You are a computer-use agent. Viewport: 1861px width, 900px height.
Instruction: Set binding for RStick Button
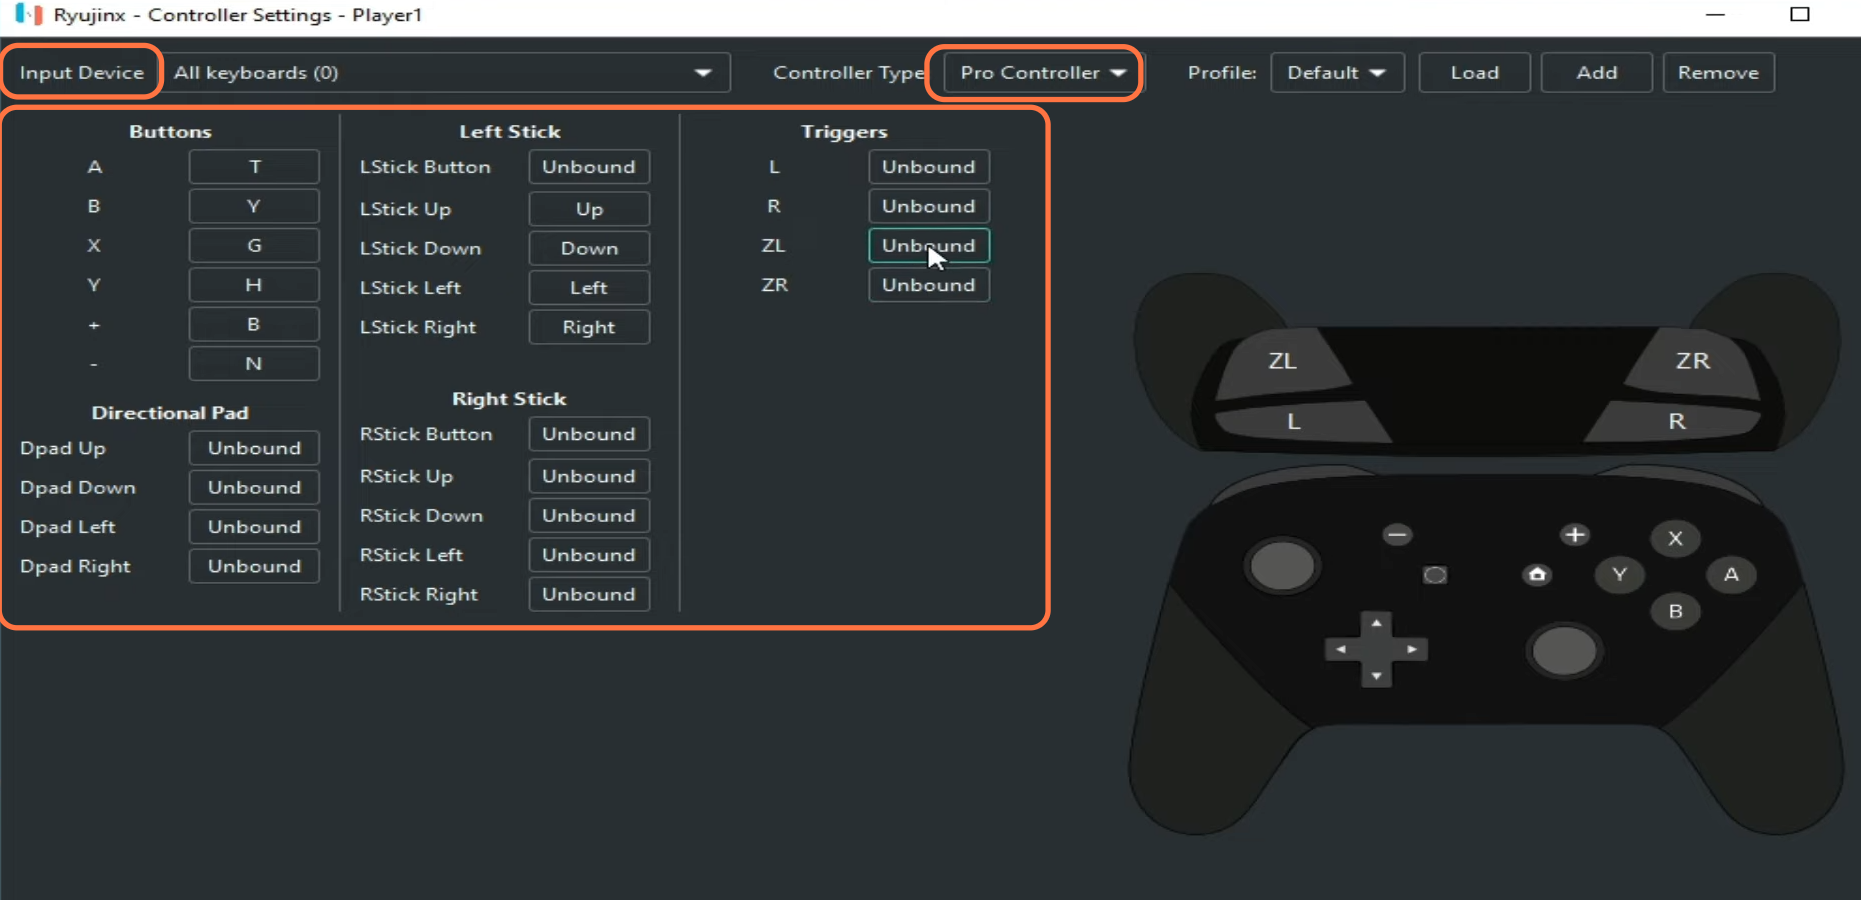[x=589, y=434]
